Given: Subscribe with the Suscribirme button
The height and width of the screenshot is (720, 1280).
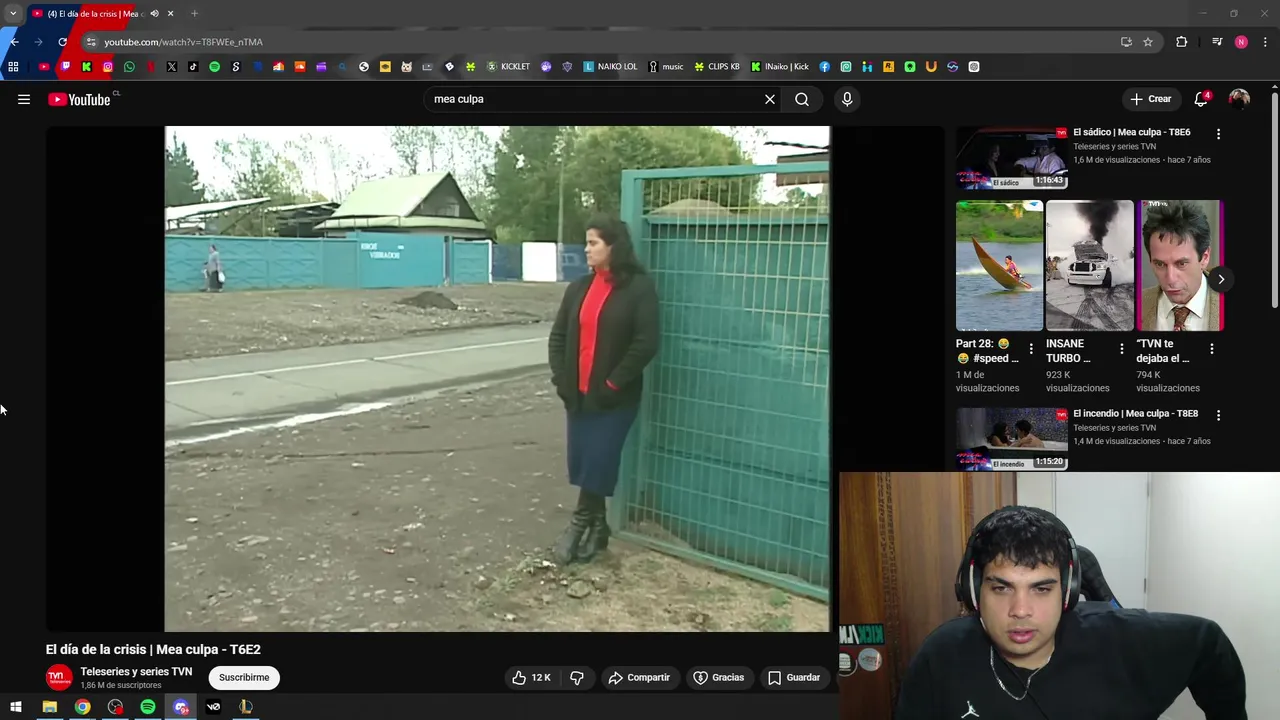Looking at the screenshot, I should coord(244,677).
